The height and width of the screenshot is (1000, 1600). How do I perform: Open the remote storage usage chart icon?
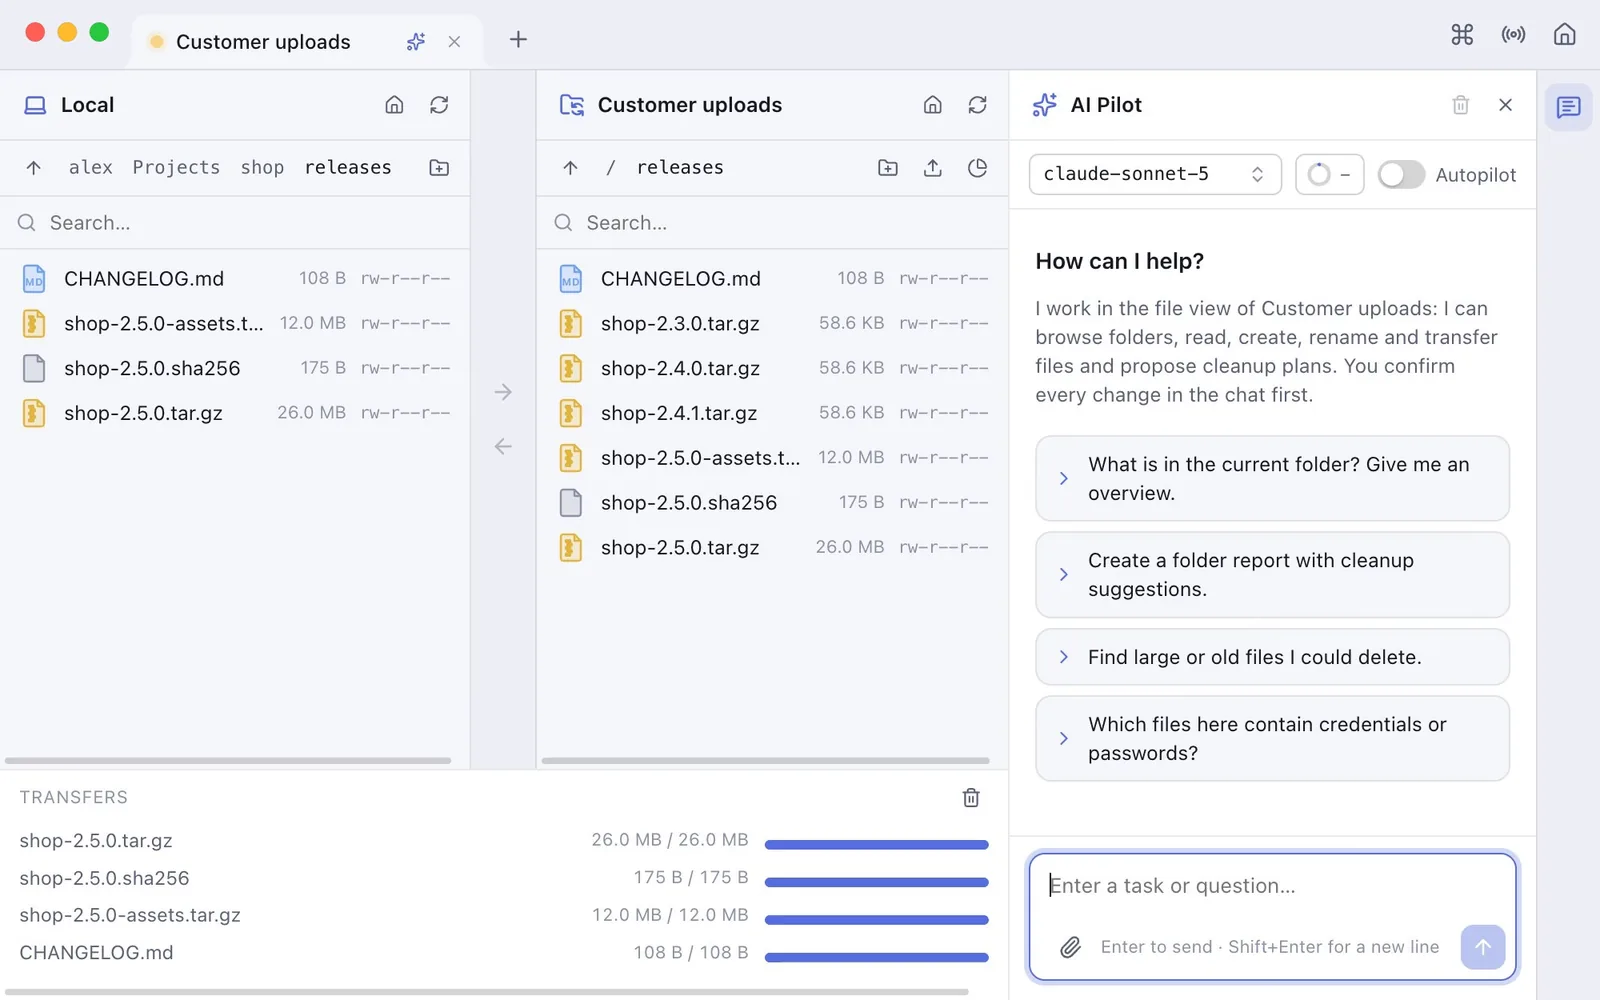coord(977,168)
